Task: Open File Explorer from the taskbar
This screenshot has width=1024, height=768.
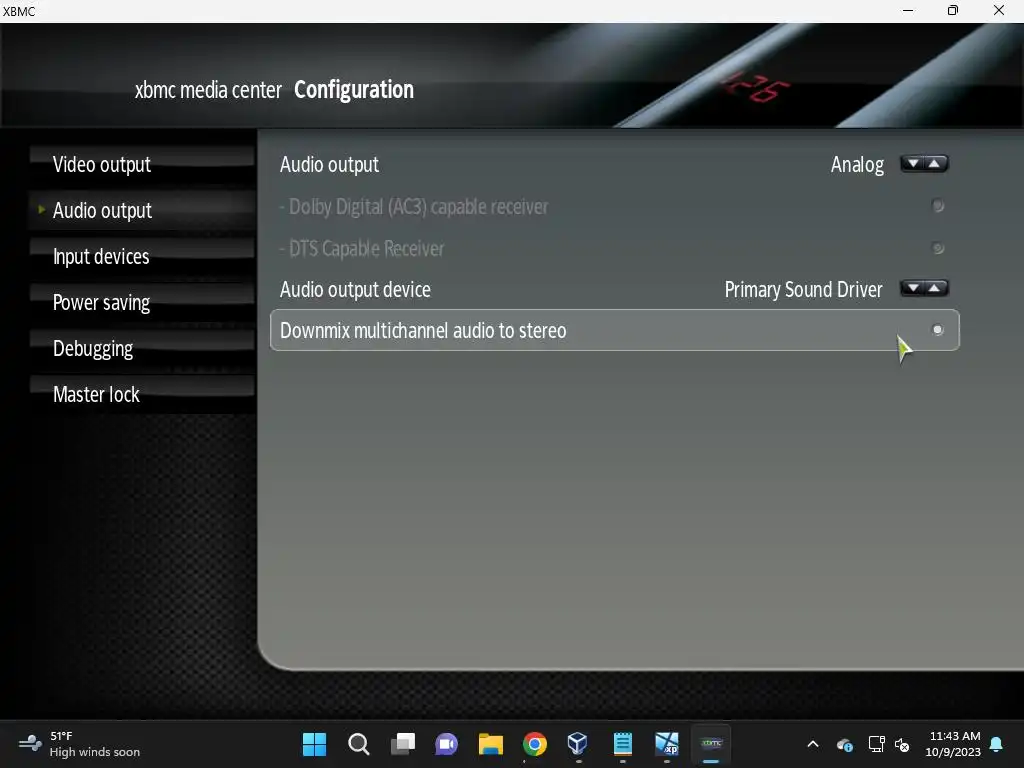Action: [x=490, y=744]
